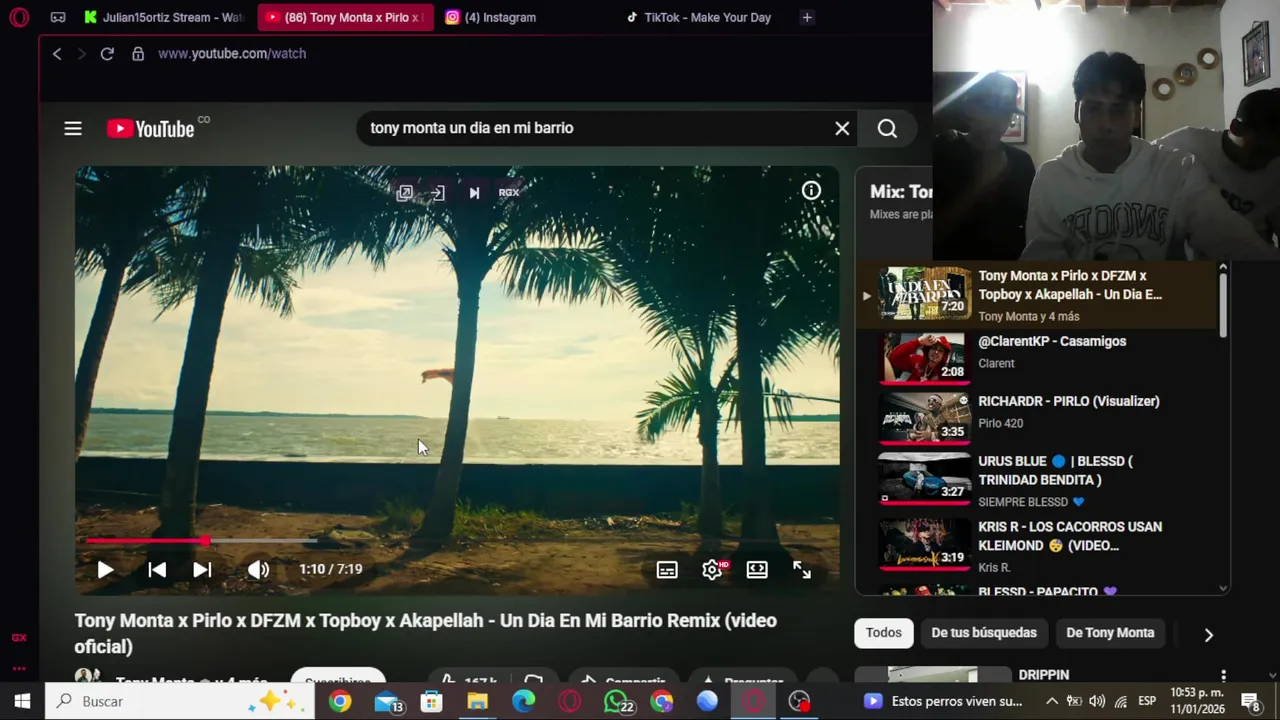Open the 3:35 RICHARDR thumbnail
Viewport: 1280px width, 720px height.
pos(924,418)
